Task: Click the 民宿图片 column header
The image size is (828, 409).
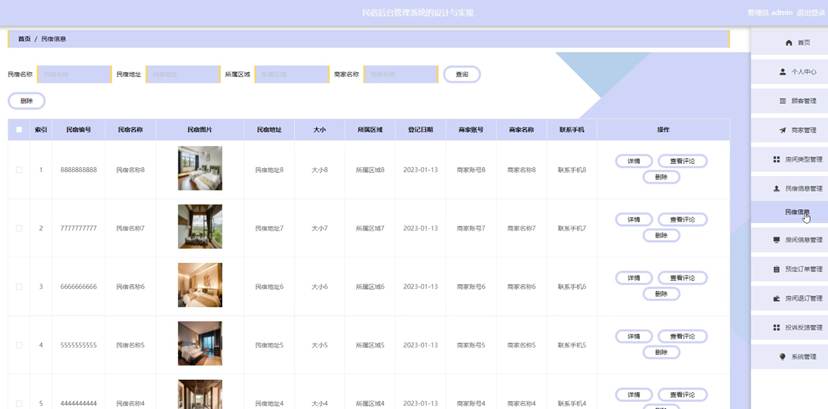Action: click(200, 129)
